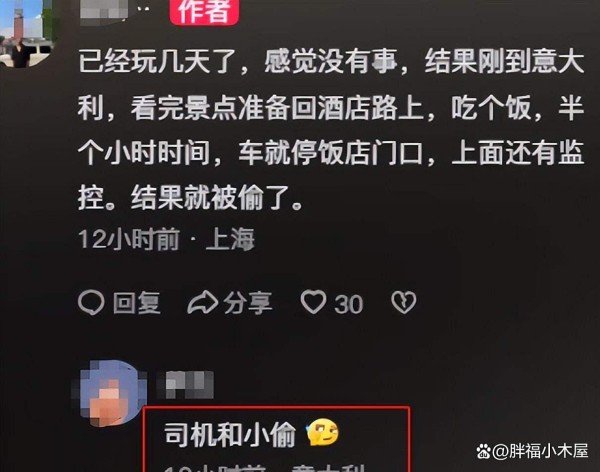
Task: Click the reply speech bubble icon
Action: pyautogui.click(x=91, y=302)
